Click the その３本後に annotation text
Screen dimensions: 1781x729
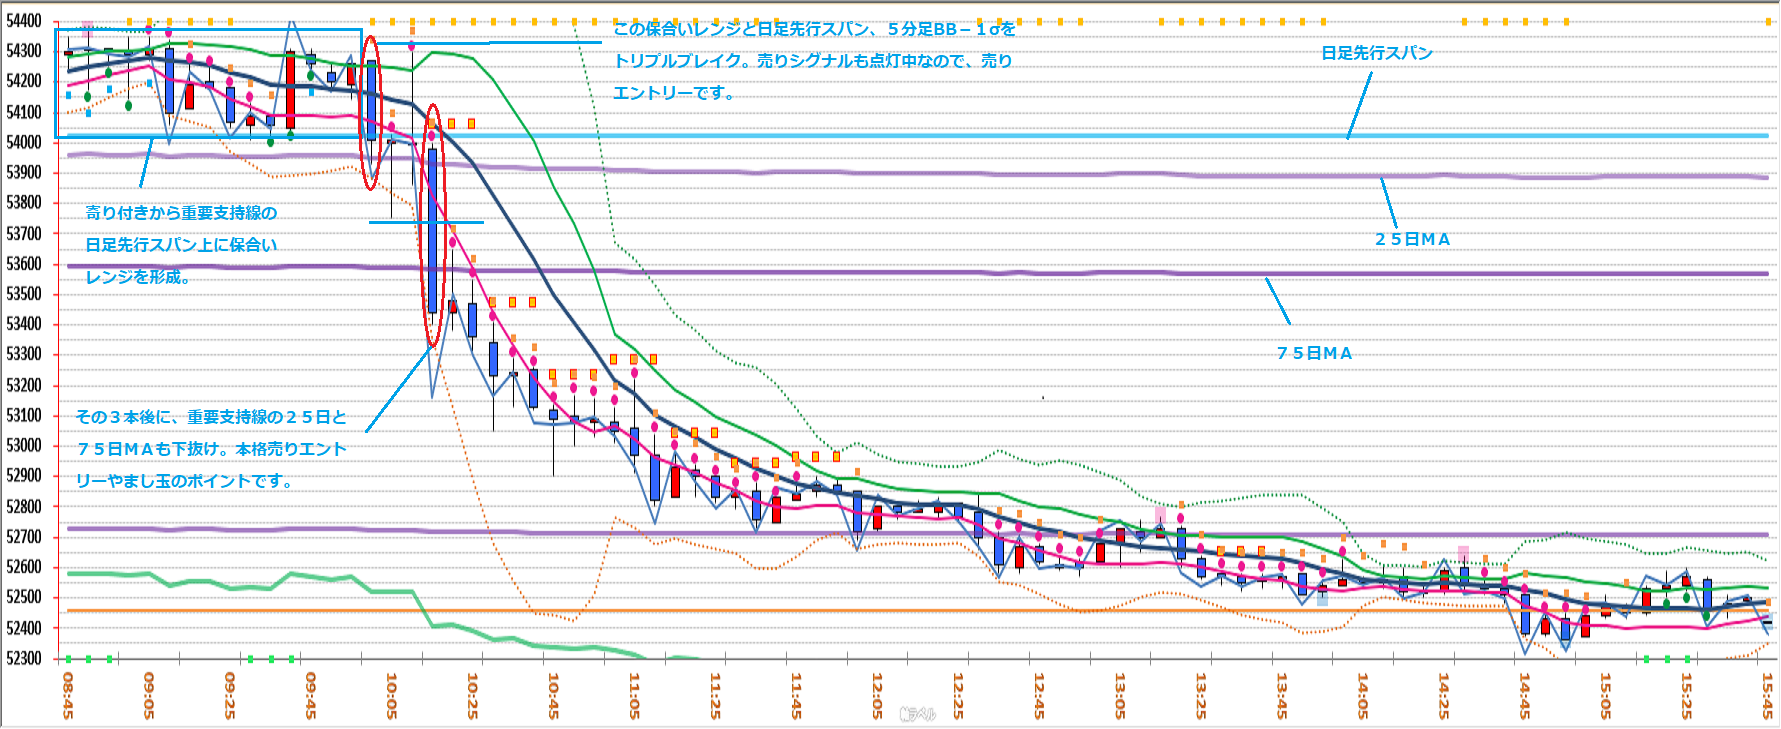pos(211,417)
